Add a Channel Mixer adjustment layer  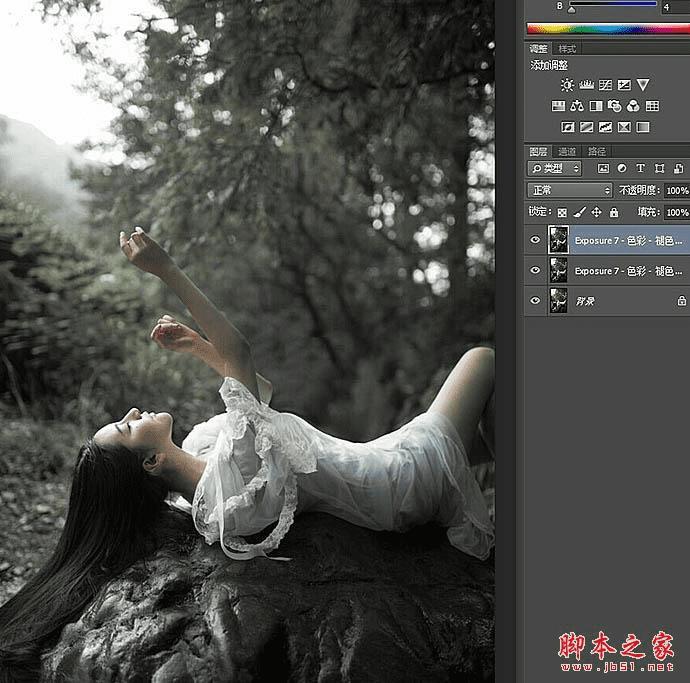(x=633, y=106)
